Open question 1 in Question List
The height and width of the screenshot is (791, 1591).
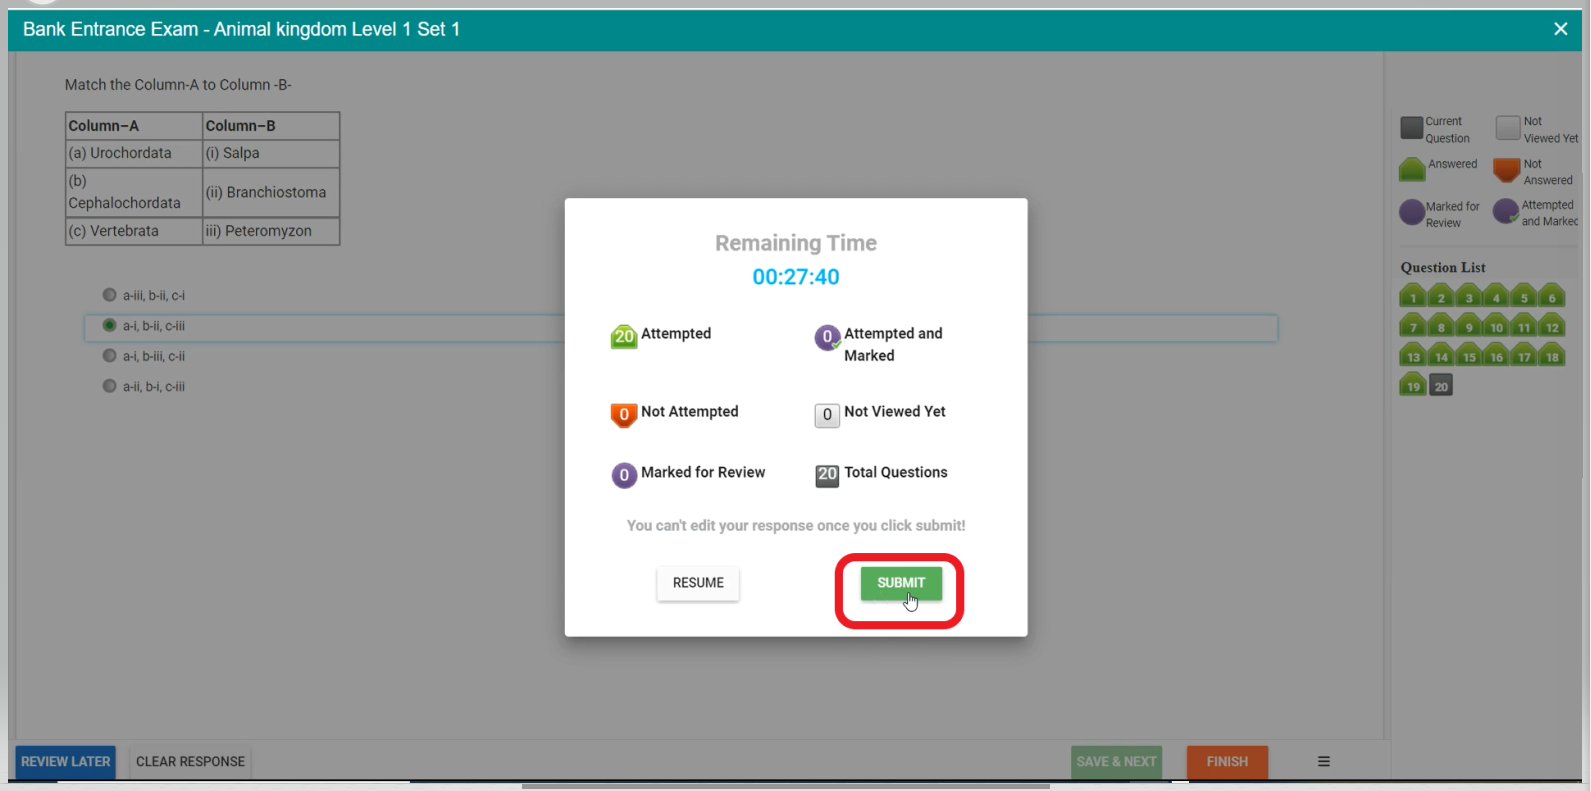1412,297
